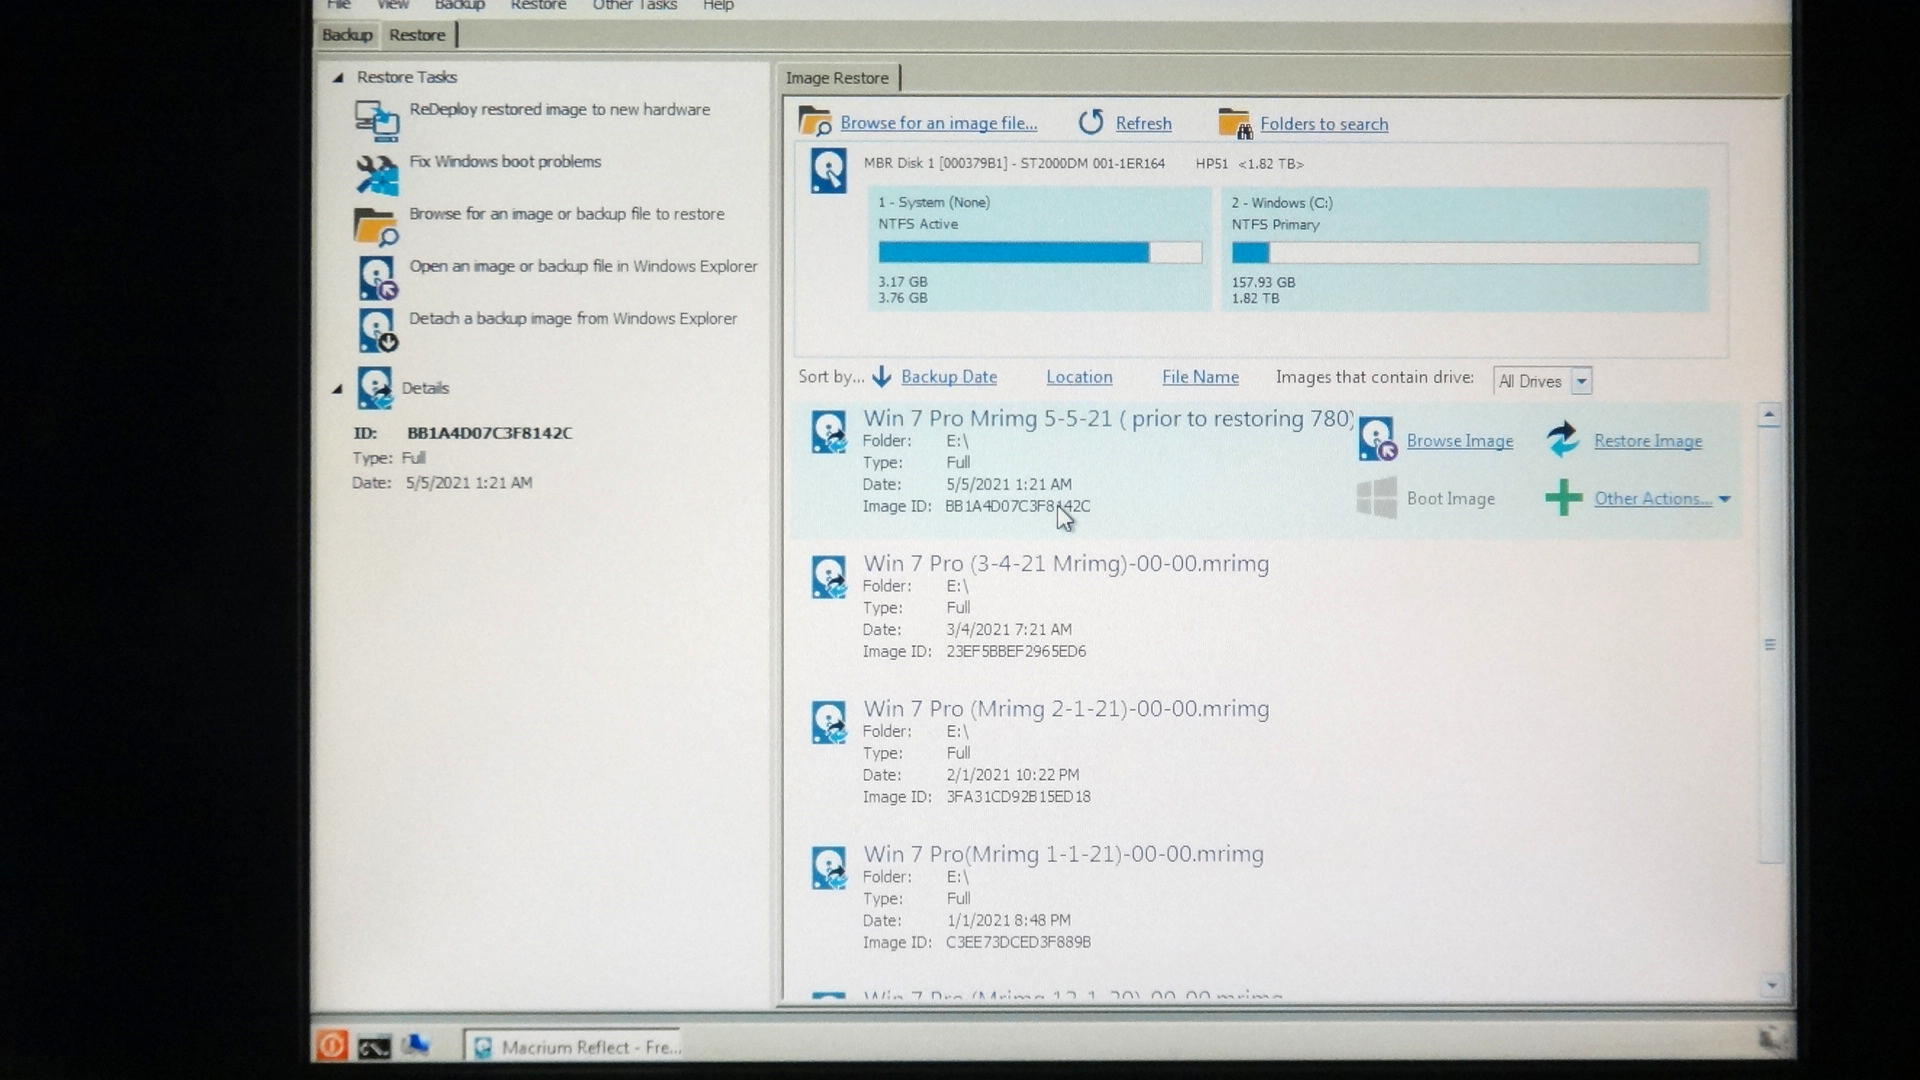Click image icon for Win 7 Pro Mrimg 5-5-21
Screen dimensions: 1920x1080
pos(829,432)
